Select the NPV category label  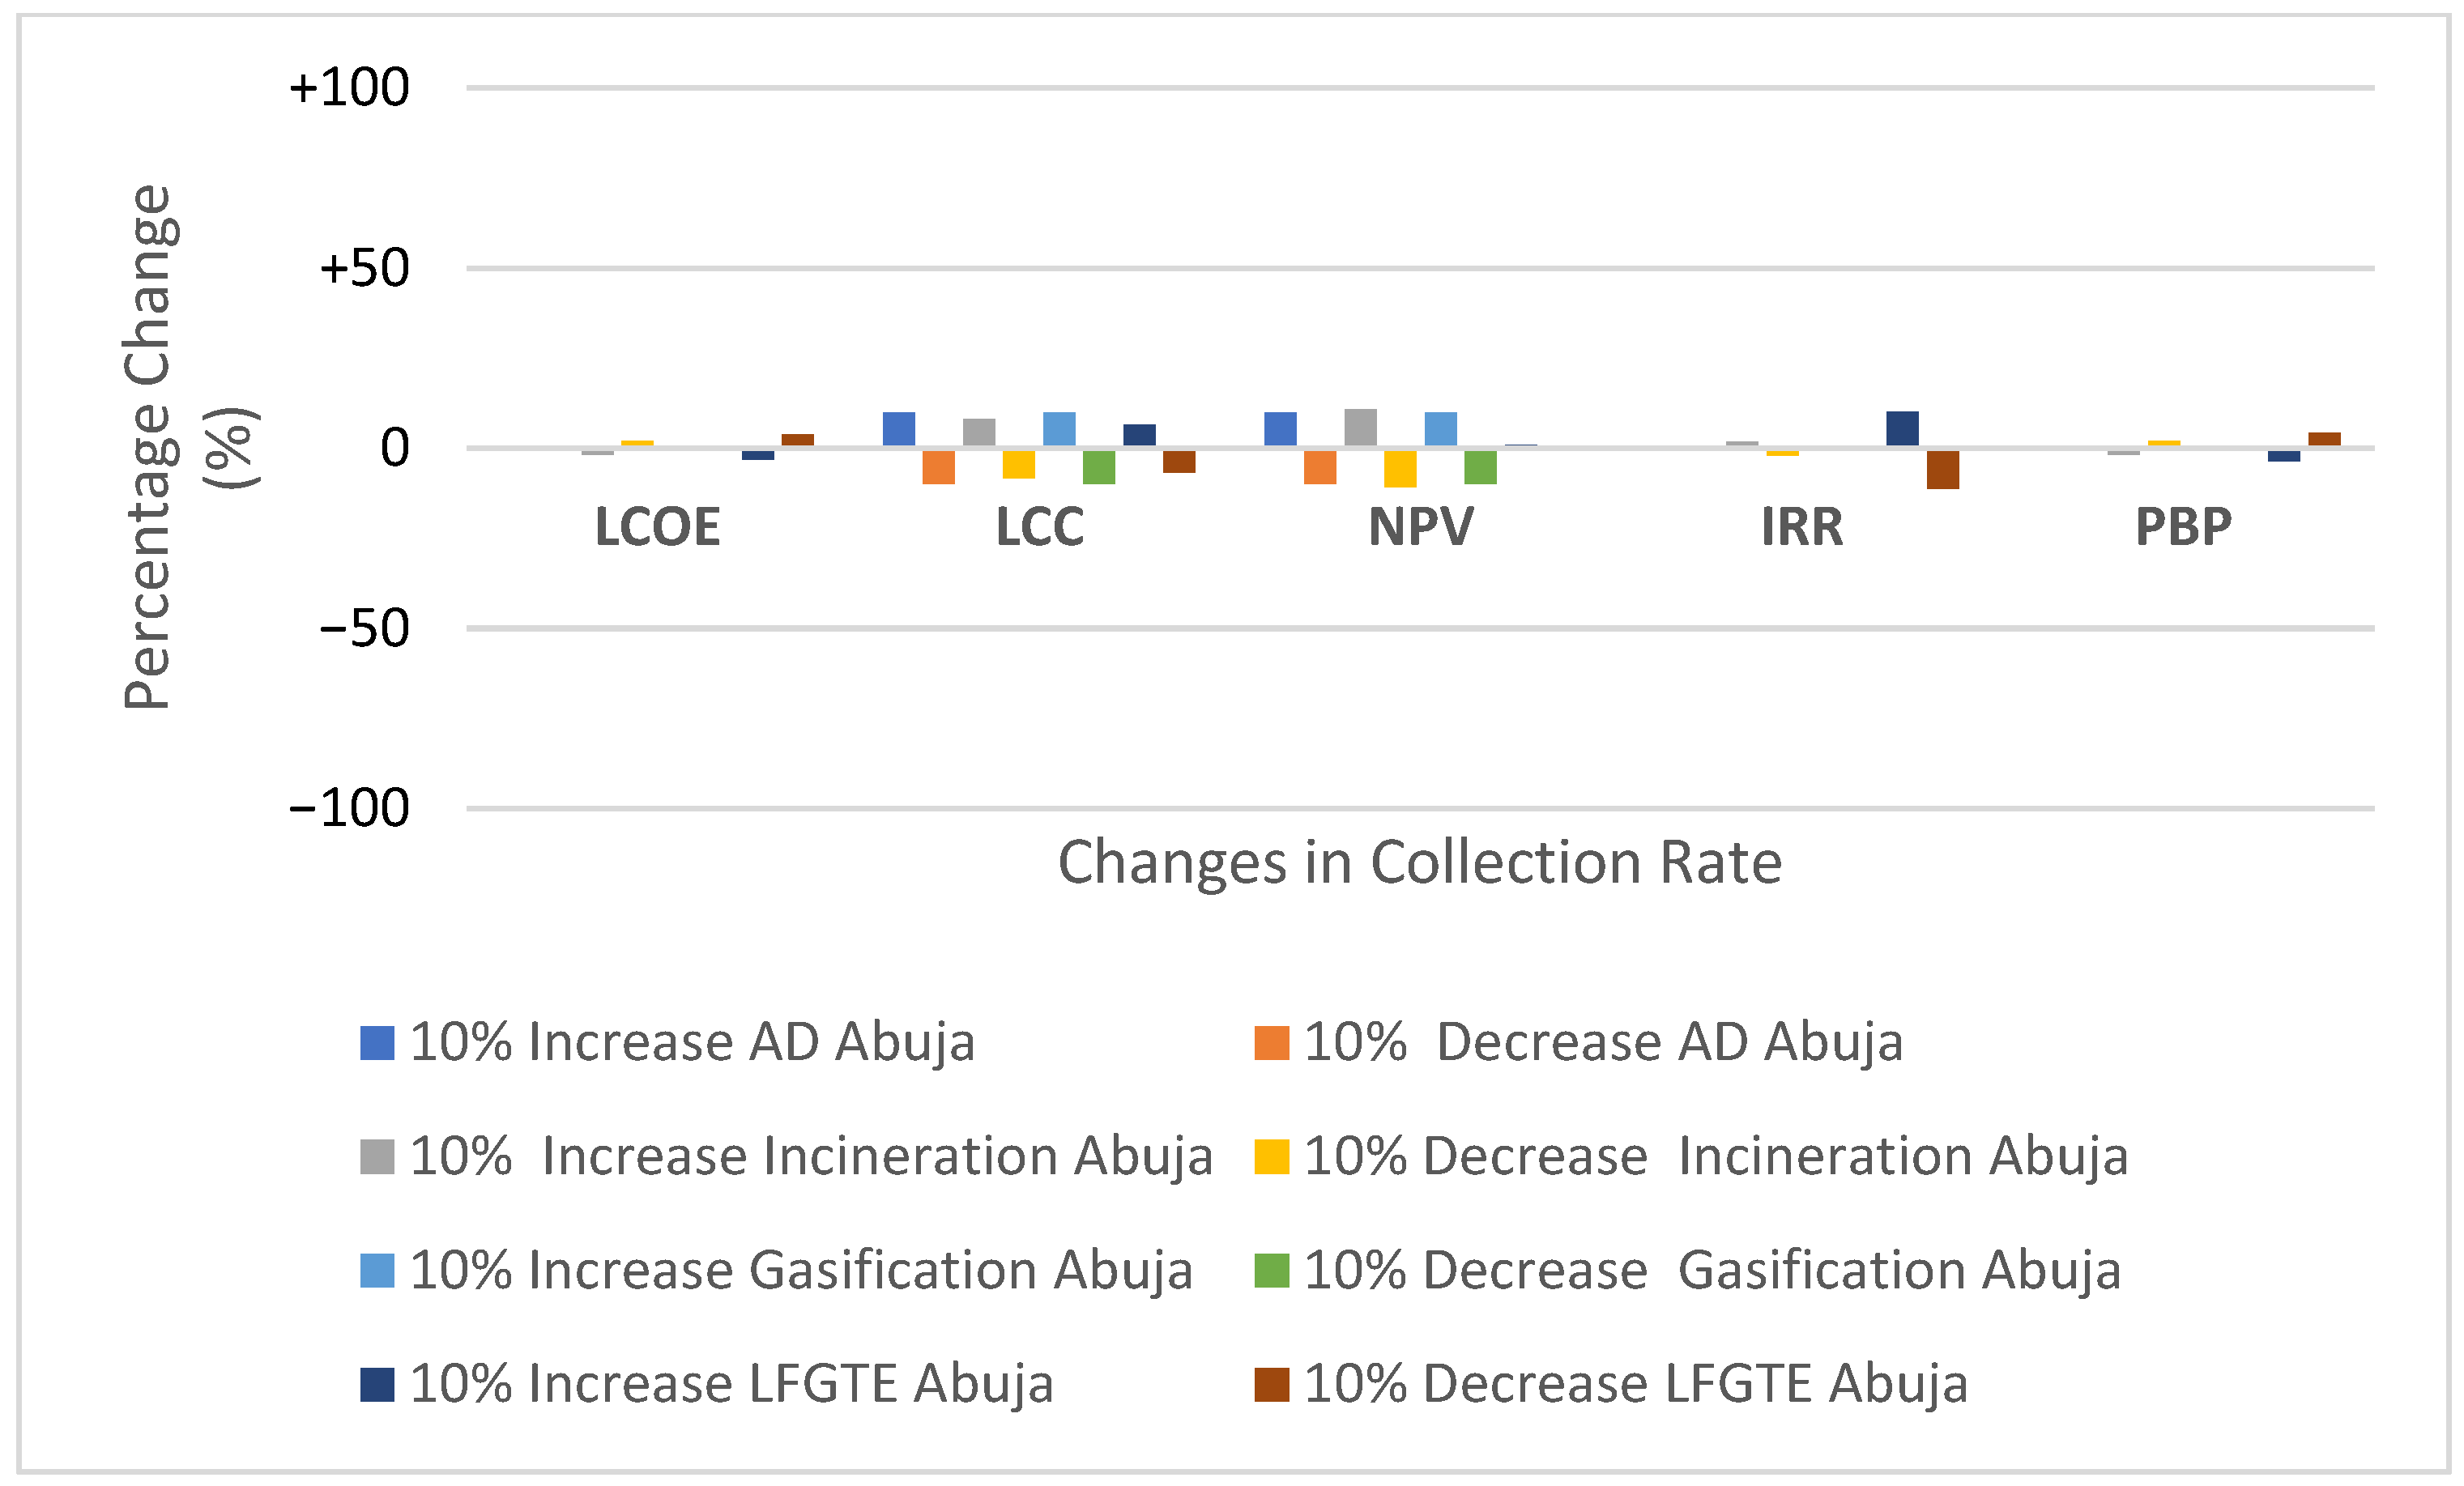(1420, 527)
